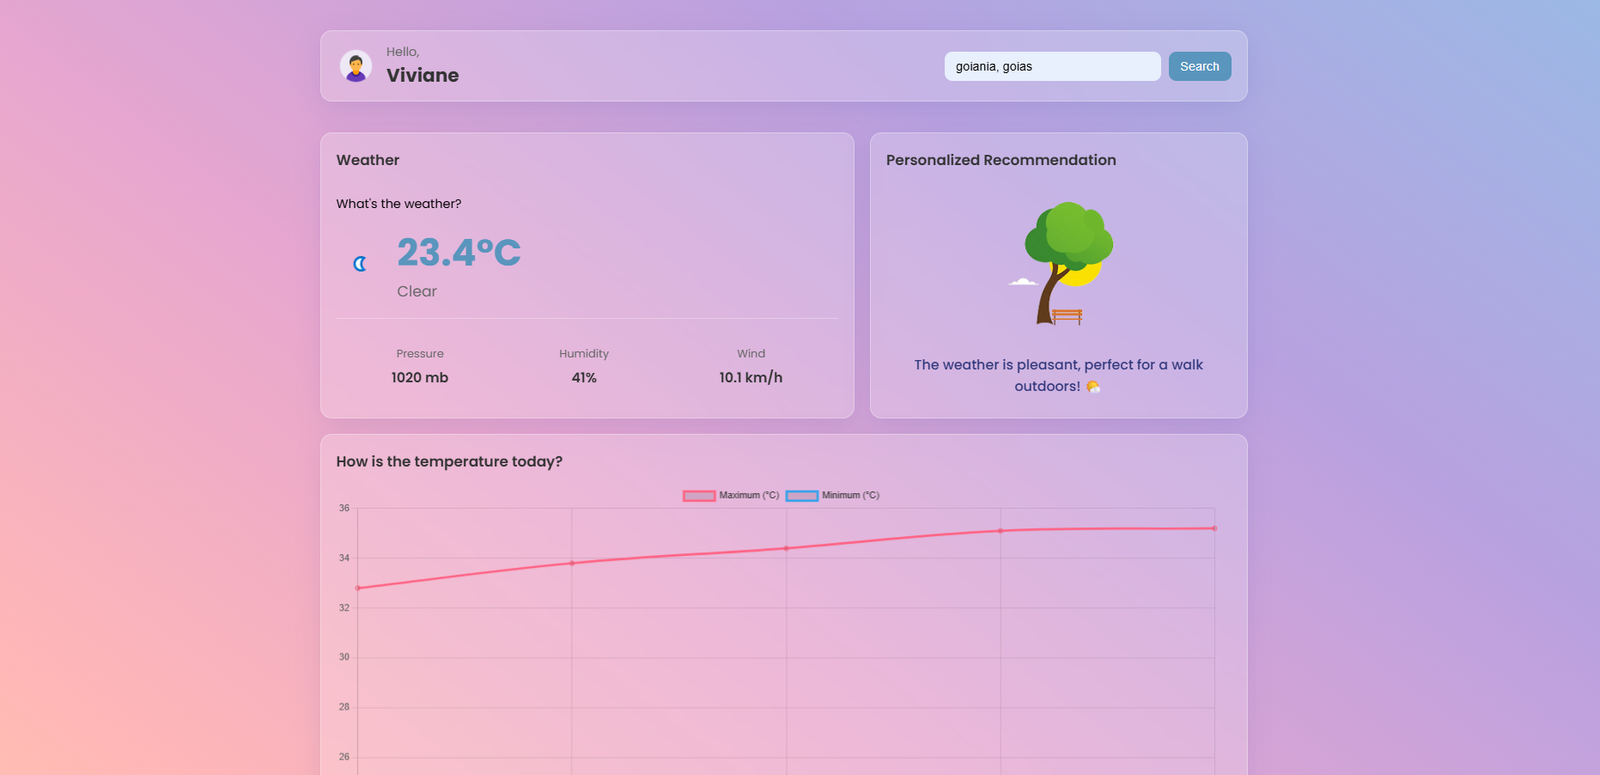Click the '26' y-axis label
The height and width of the screenshot is (775, 1600).
[x=344, y=757]
